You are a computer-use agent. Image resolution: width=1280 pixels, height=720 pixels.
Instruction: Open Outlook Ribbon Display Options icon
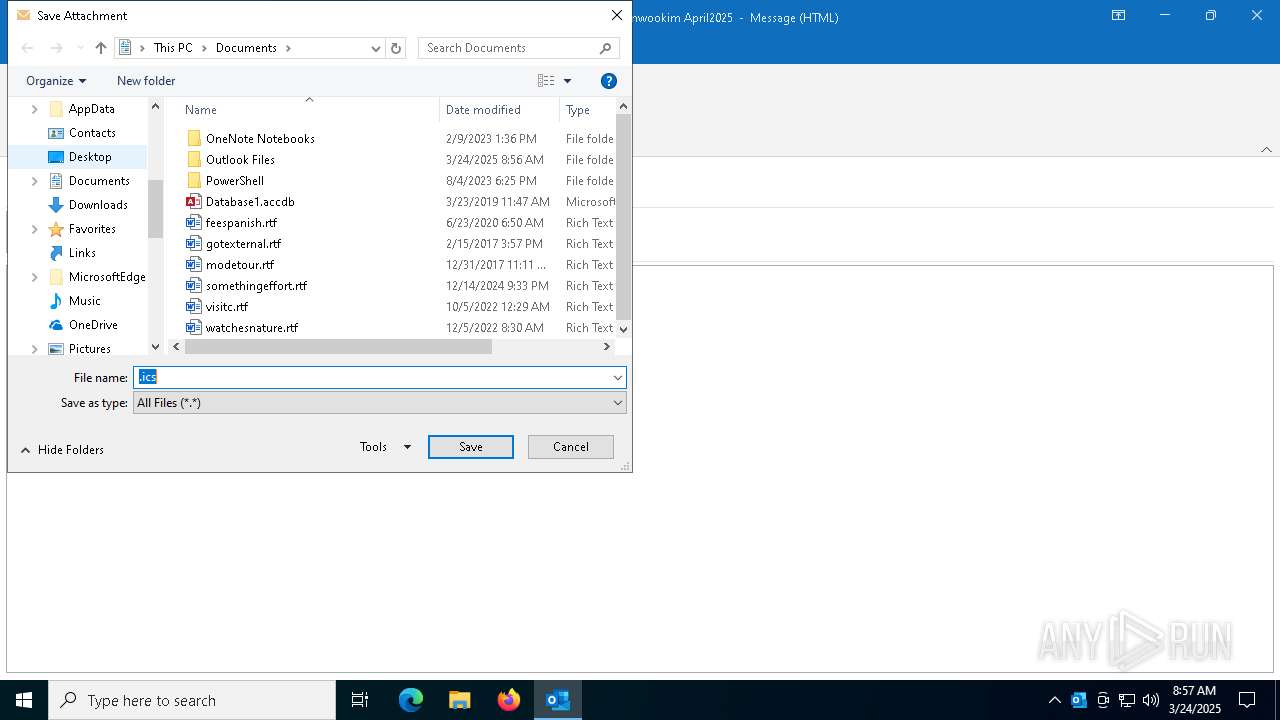click(1118, 16)
